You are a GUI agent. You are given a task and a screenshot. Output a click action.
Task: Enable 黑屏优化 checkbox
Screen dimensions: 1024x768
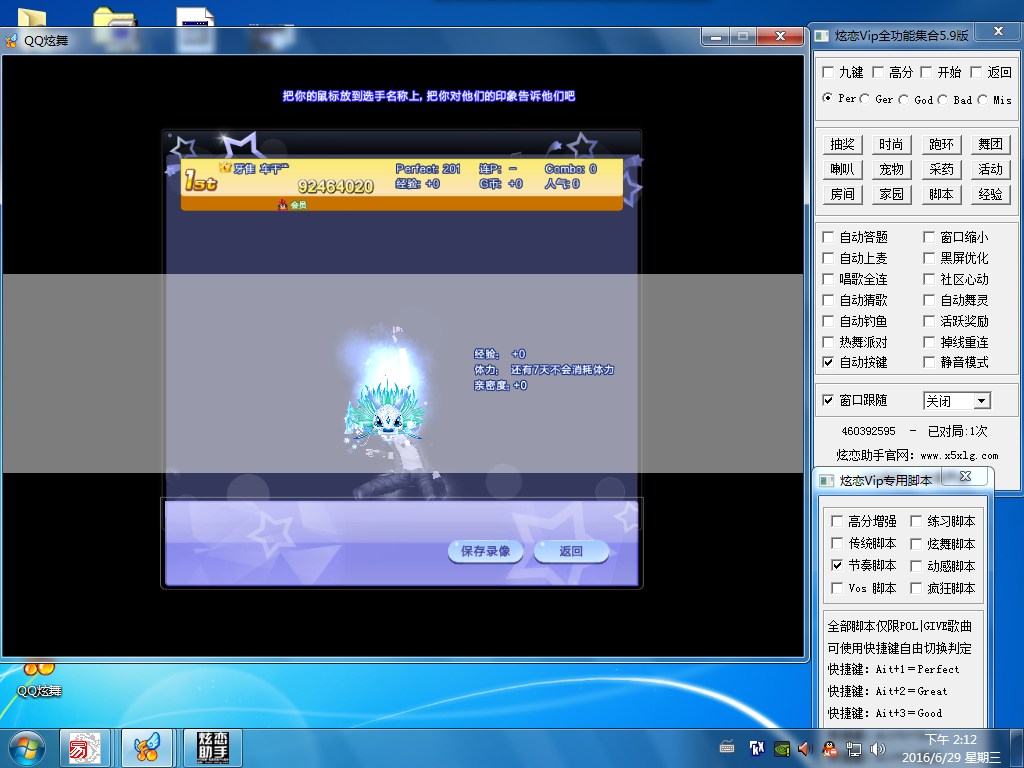[929, 258]
